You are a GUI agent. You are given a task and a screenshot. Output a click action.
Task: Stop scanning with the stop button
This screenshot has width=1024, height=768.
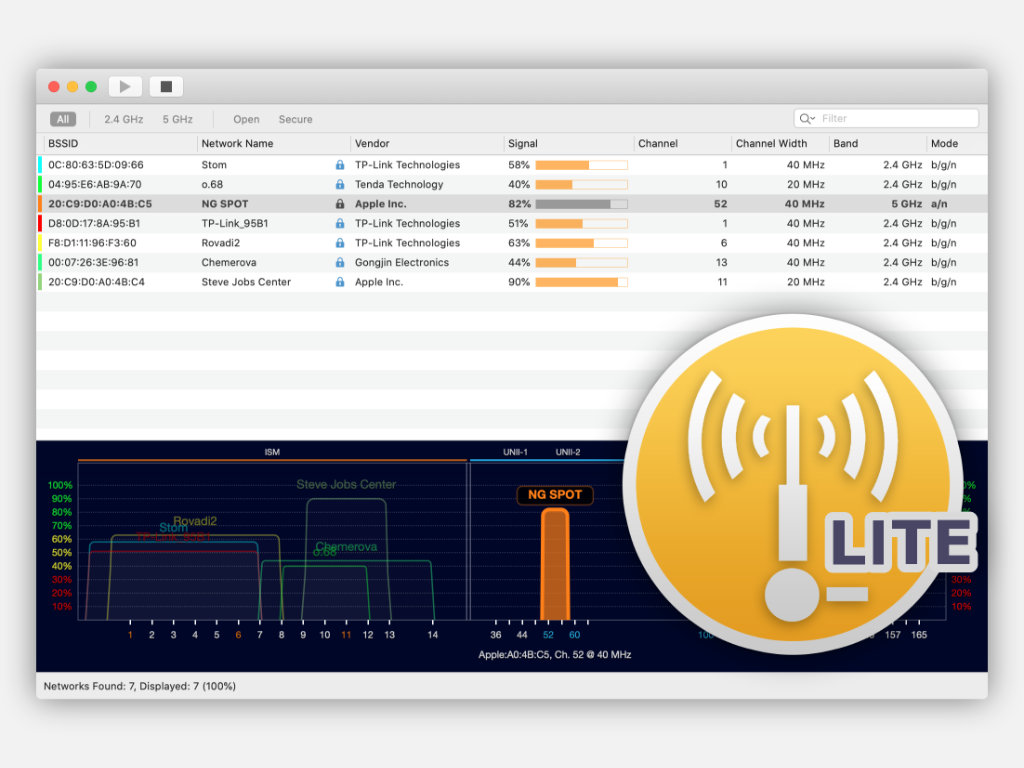pyautogui.click(x=166, y=86)
